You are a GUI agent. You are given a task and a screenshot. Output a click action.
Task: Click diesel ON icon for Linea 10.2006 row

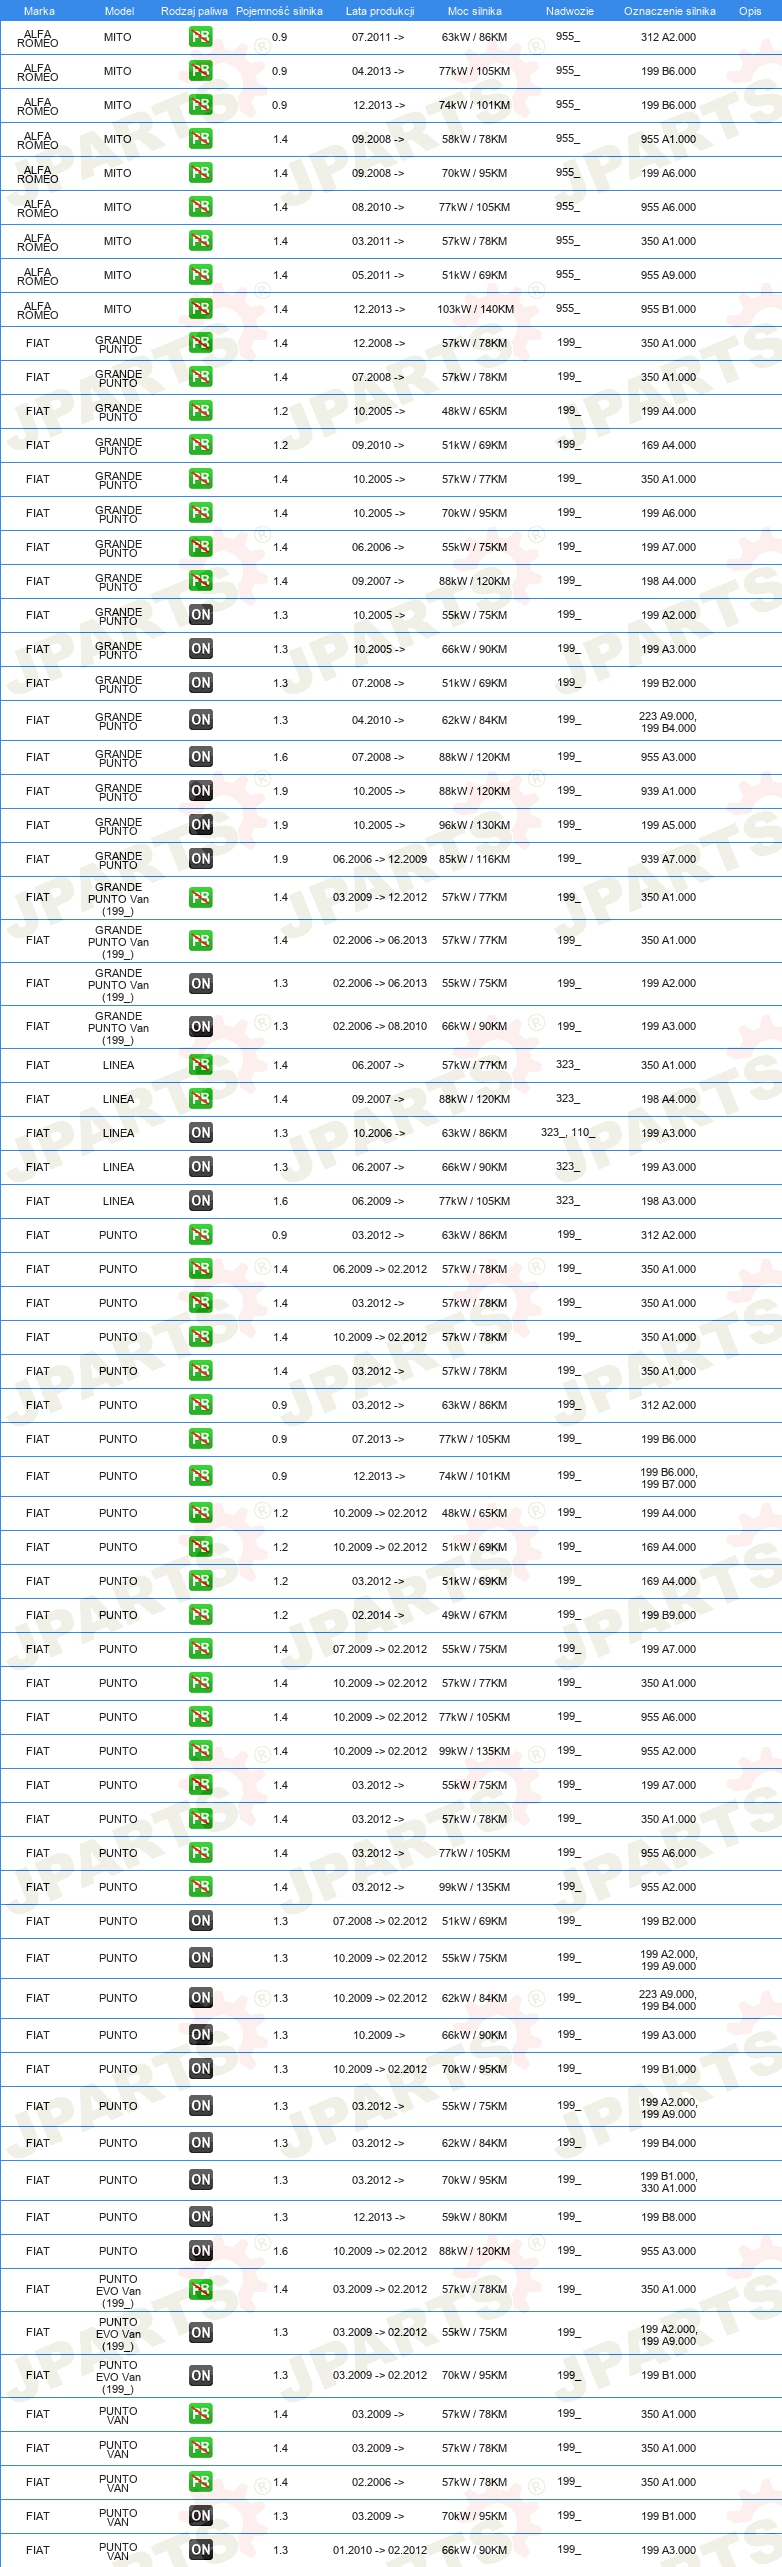200,1133
